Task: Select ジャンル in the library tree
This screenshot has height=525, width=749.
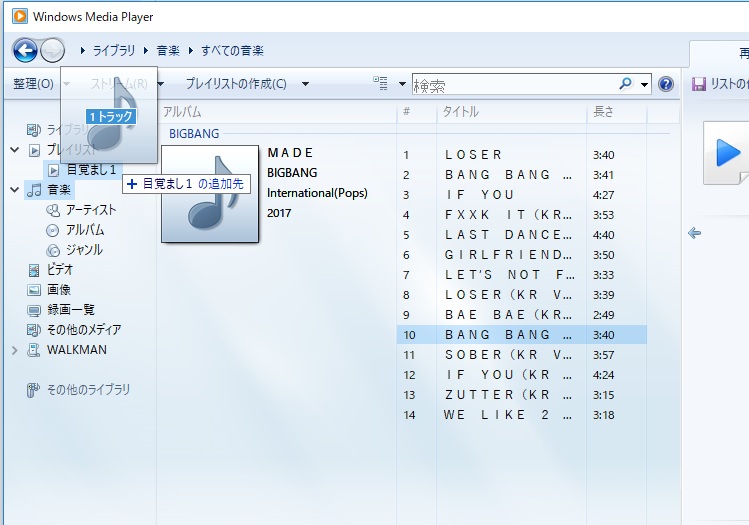Action: pos(84,250)
